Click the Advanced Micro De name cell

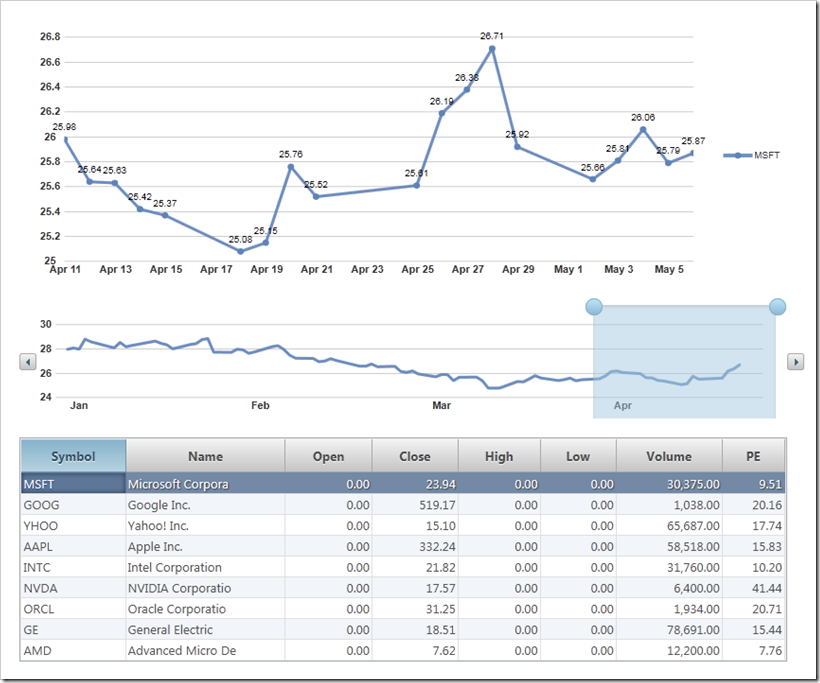(206, 651)
